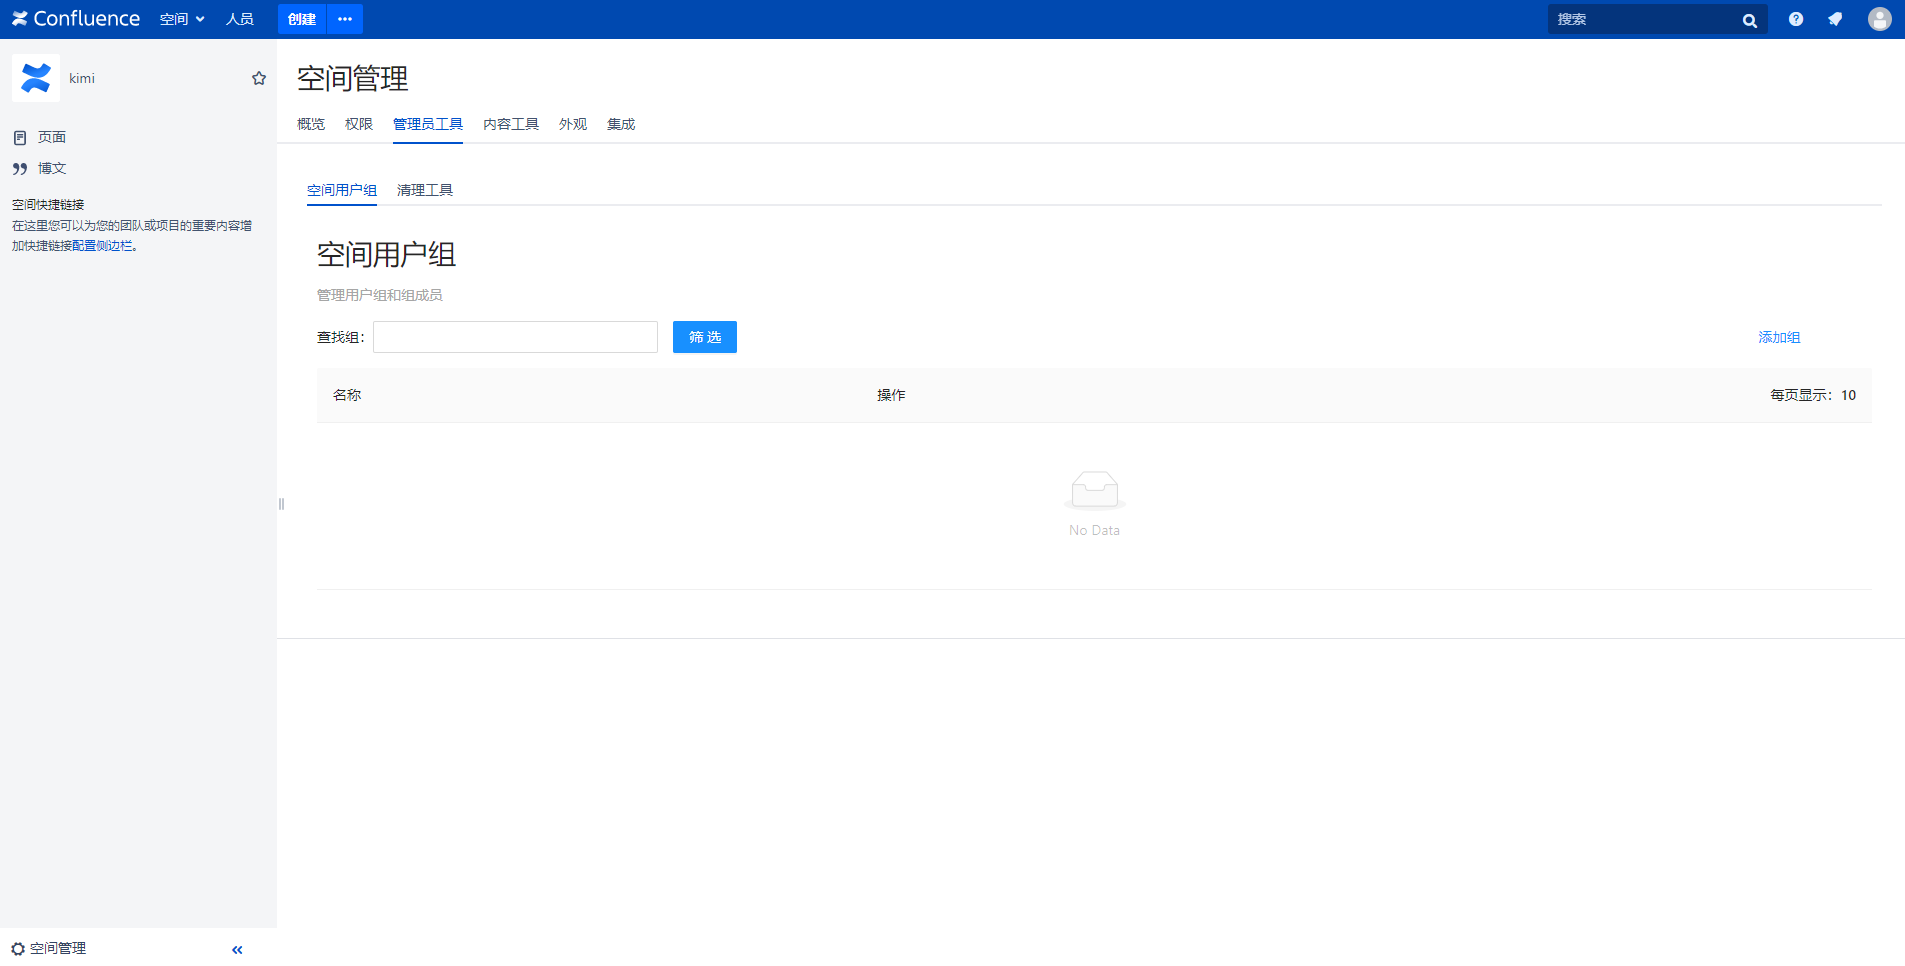Screen dimensions: 1905x966
Task: Open the help question mark icon
Action: 1796,19
